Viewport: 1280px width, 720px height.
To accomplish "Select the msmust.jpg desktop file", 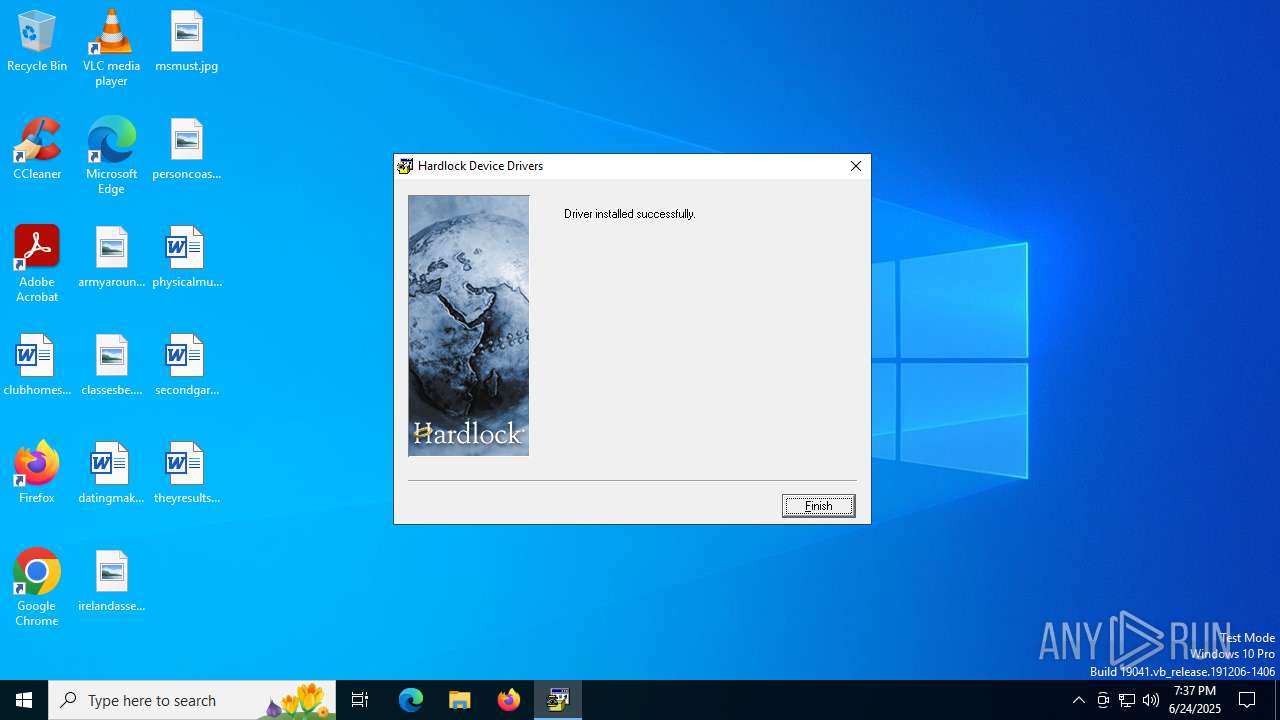I will [x=187, y=42].
